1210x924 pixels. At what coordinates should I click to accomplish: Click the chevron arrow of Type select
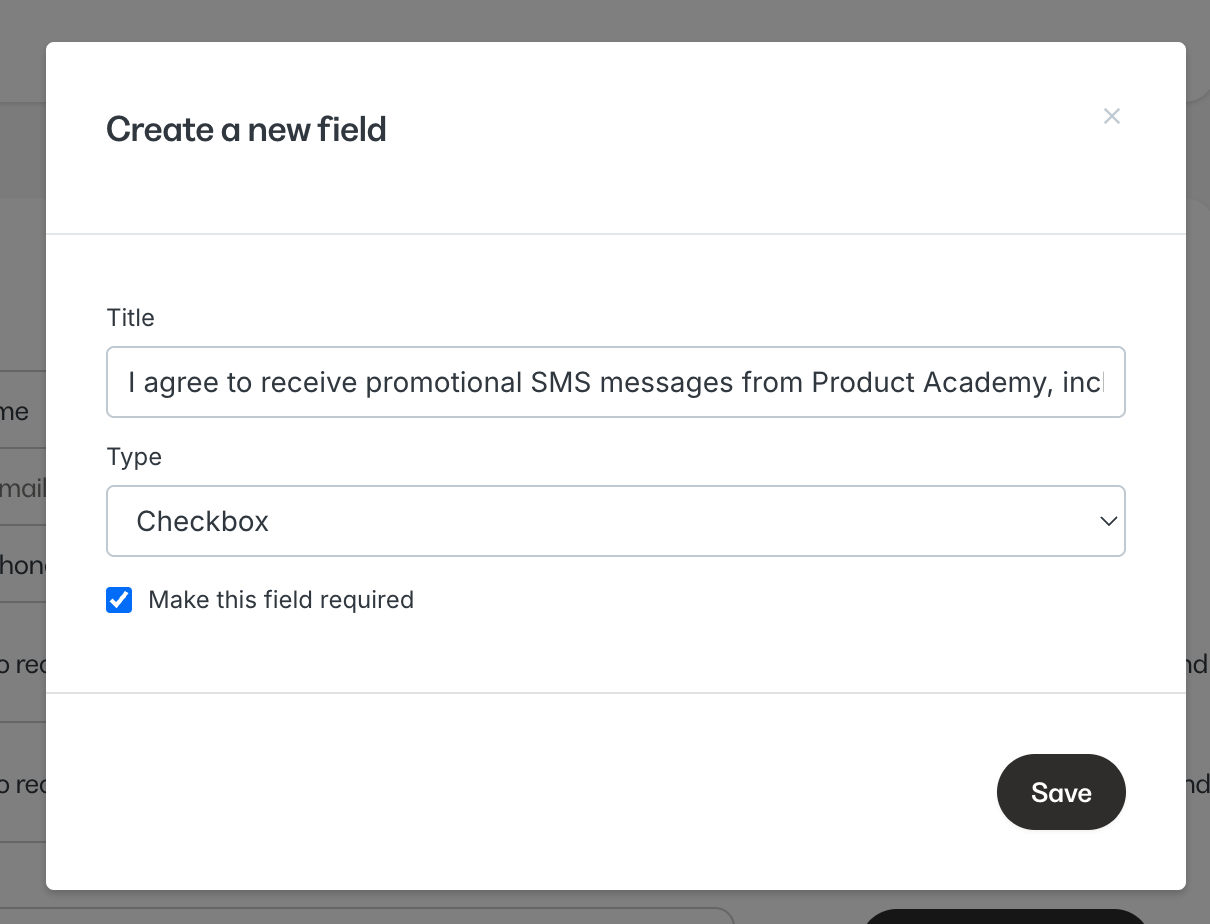click(1108, 521)
